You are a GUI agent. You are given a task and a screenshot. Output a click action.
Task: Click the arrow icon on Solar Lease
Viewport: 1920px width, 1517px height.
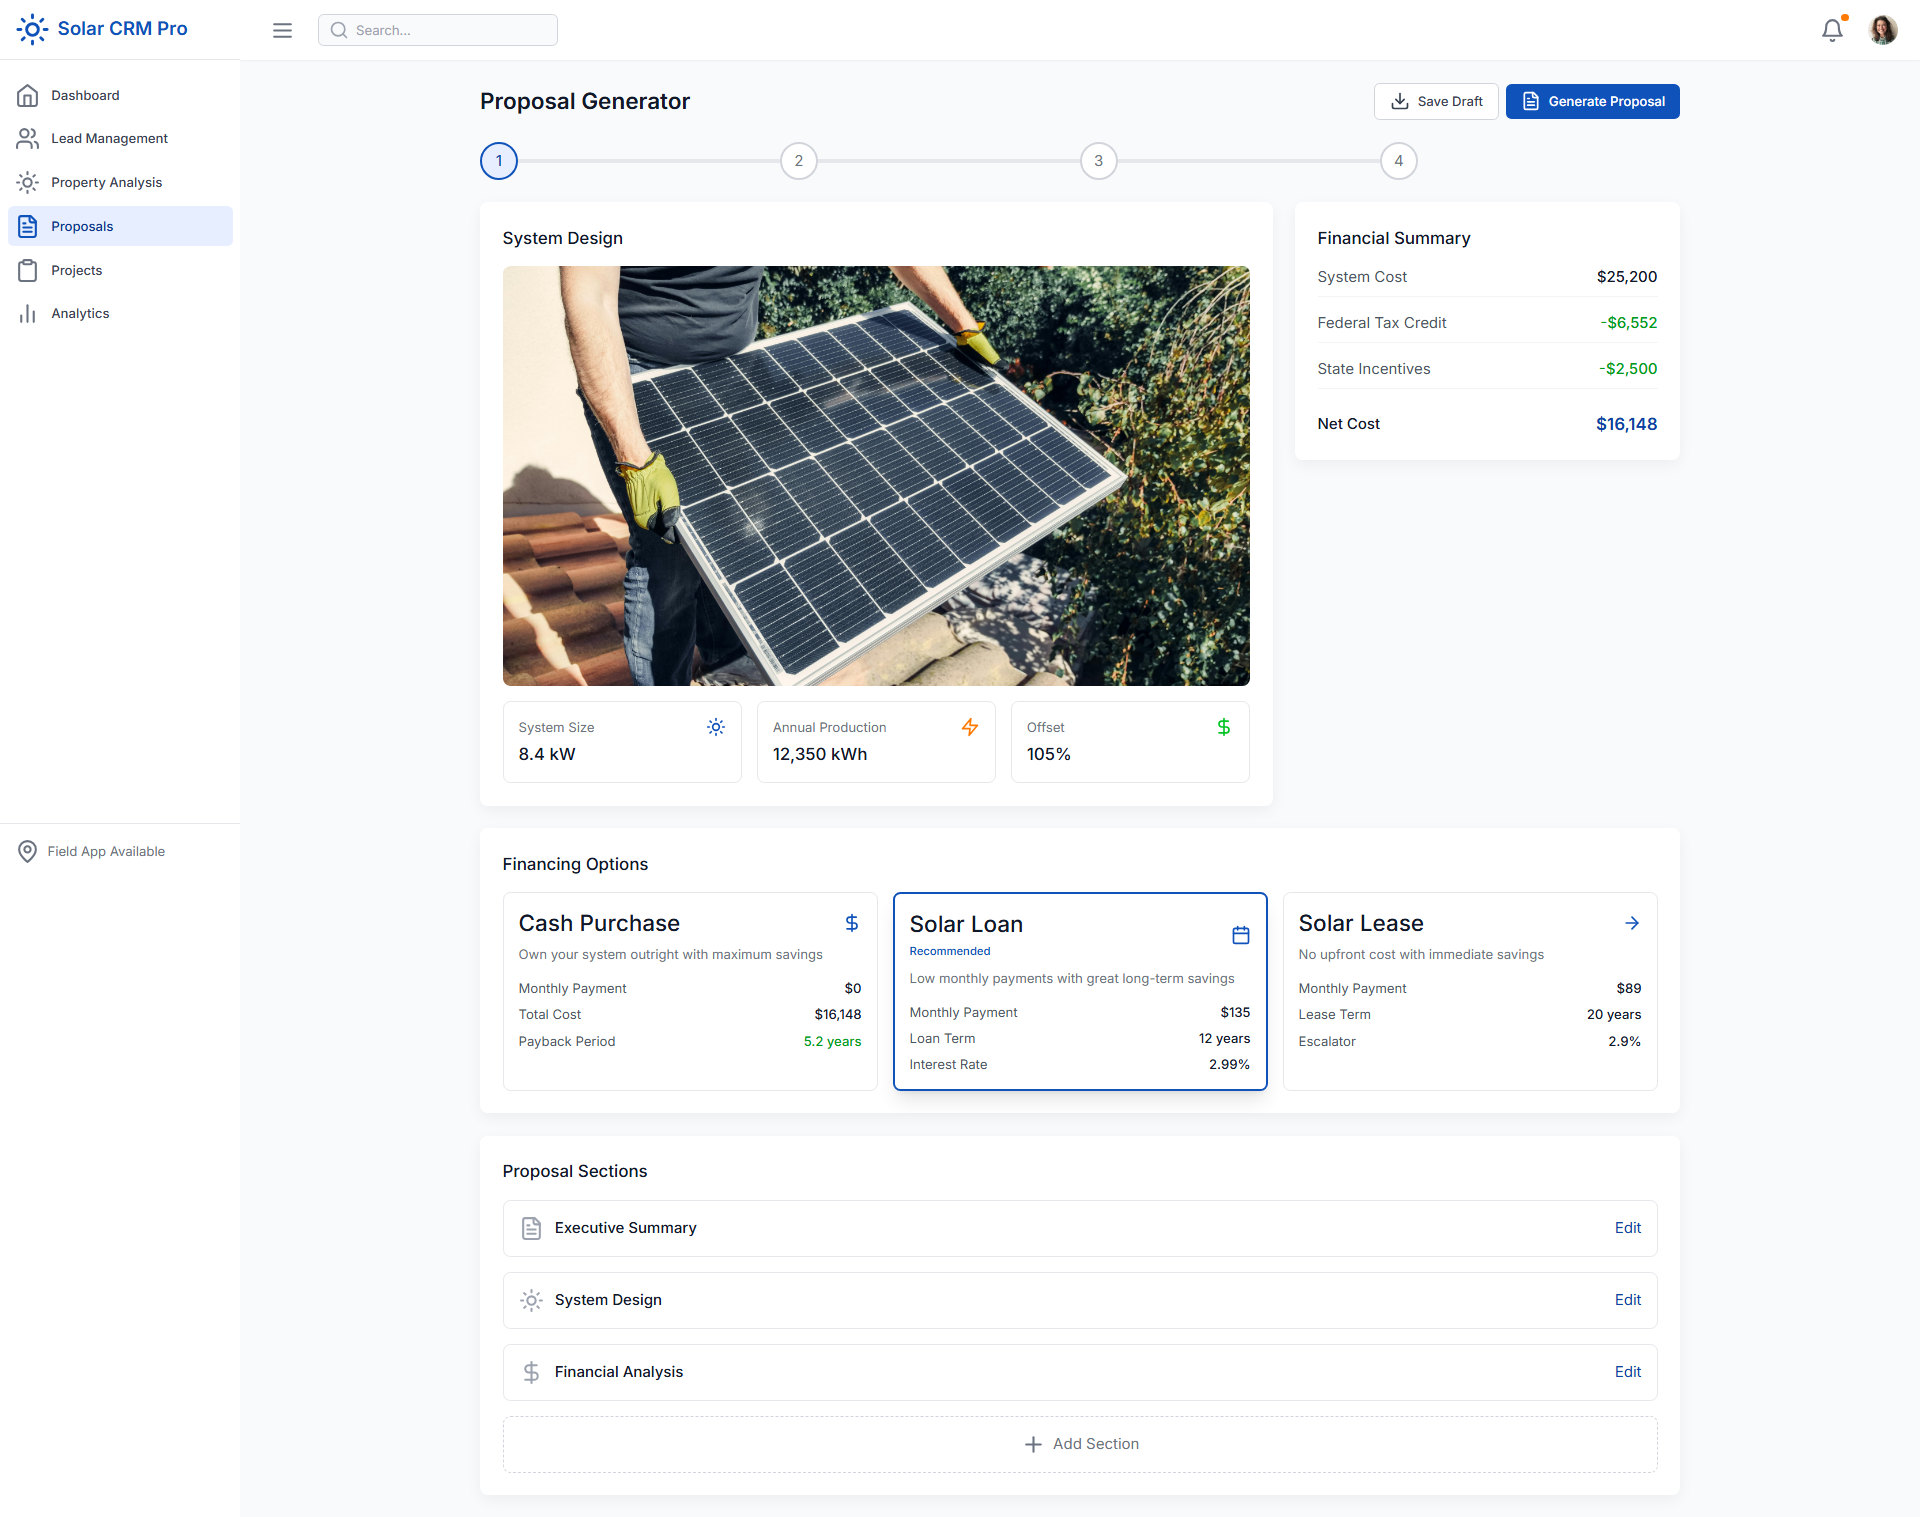pyautogui.click(x=1631, y=923)
